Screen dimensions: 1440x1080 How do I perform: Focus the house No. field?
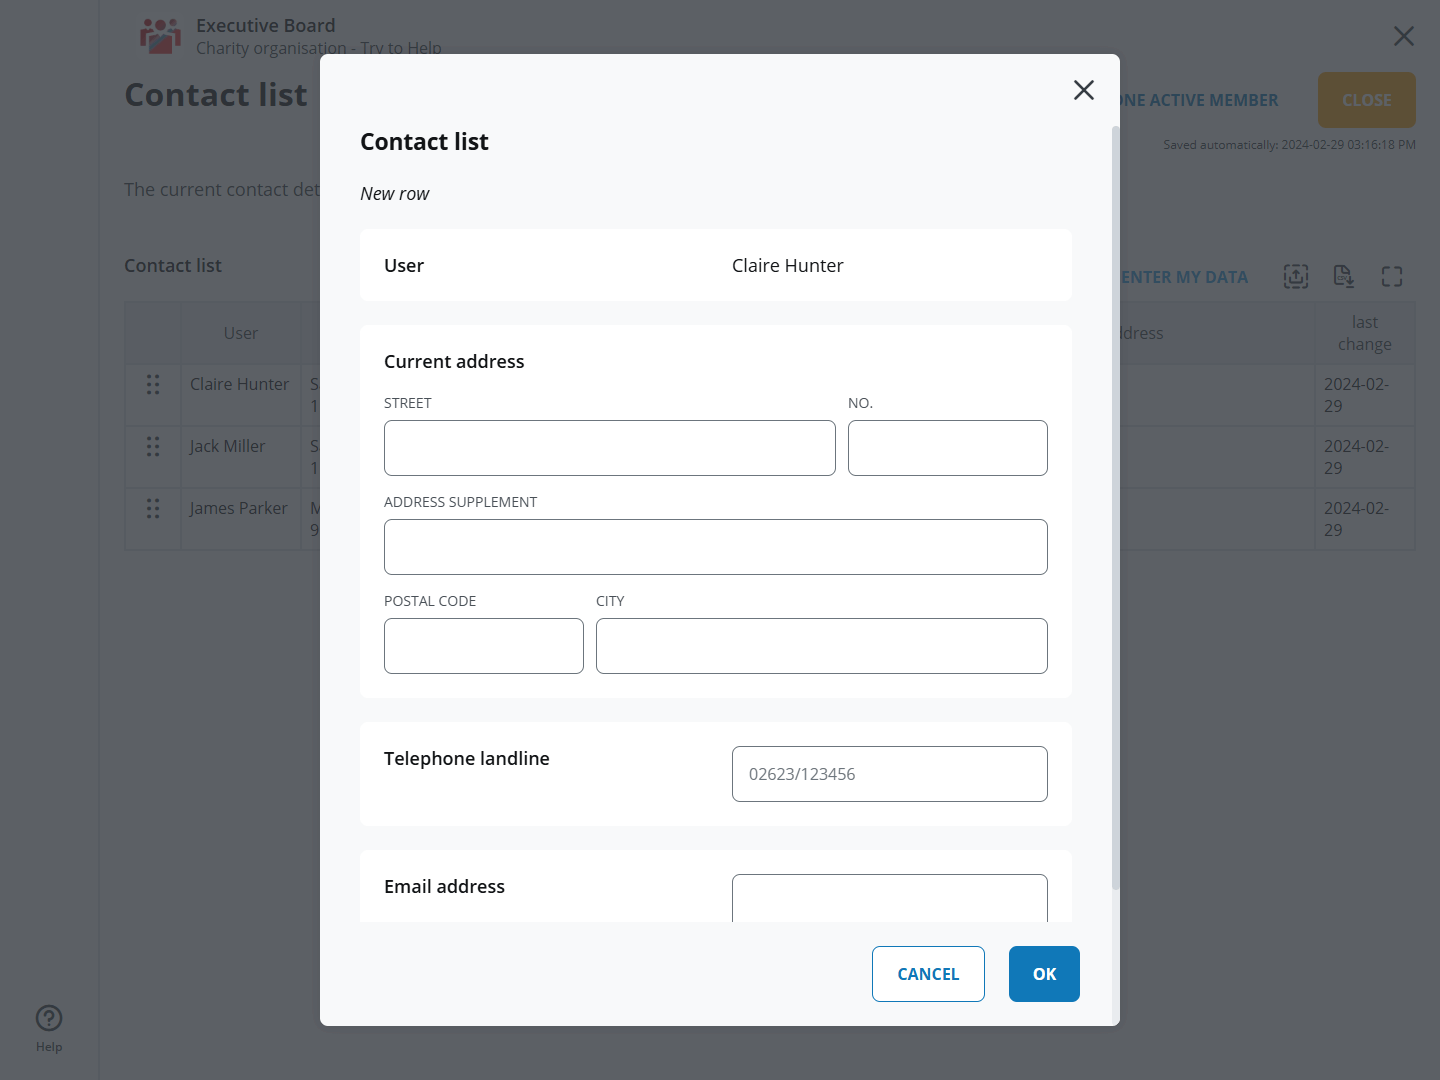(x=947, y=448)
